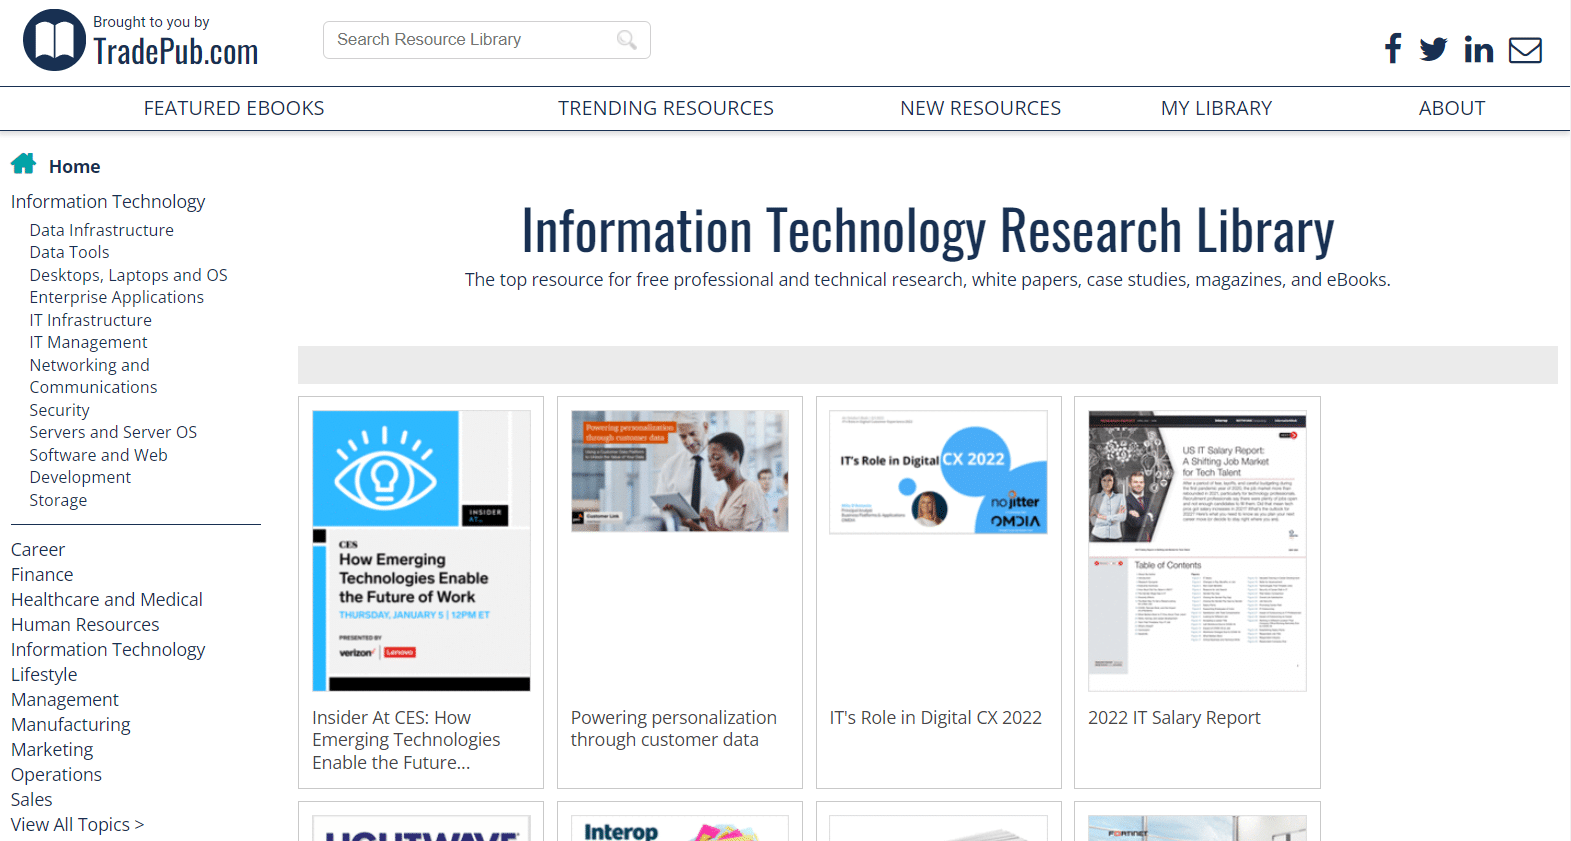Open the Manufacturing topic
The width and height of the screenshot is (1571, 841).
(x=71, y=724)
